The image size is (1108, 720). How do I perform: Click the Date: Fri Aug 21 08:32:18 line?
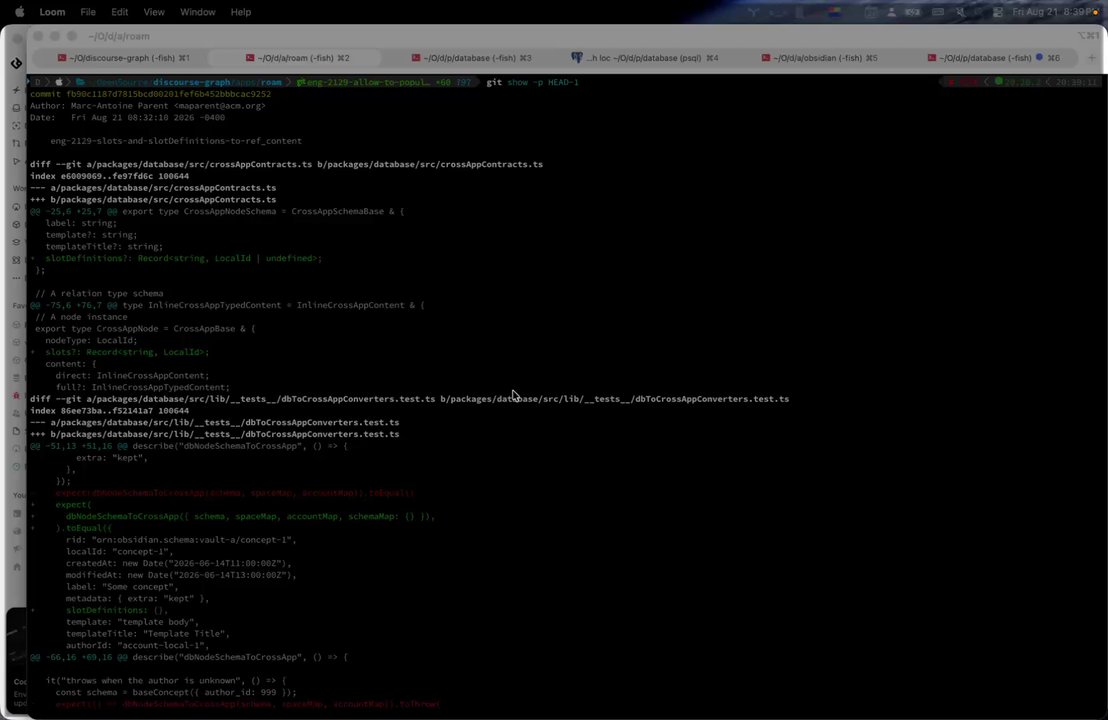tap(127, 117)
